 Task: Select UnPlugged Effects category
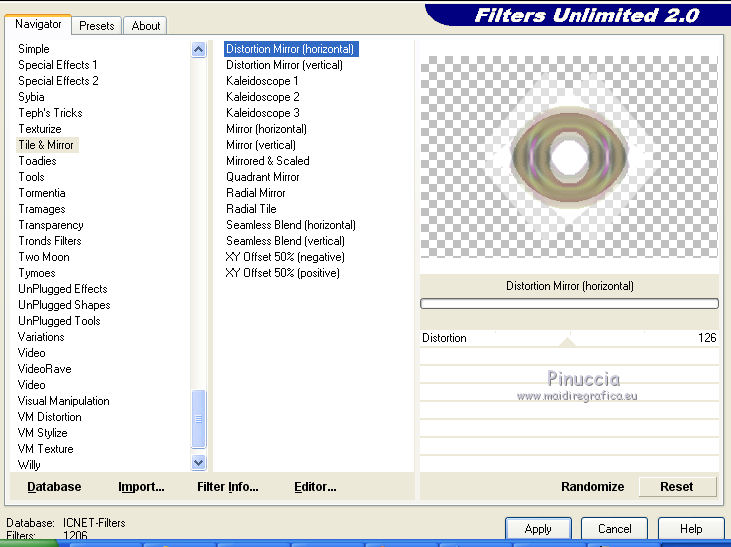point(63,289)
